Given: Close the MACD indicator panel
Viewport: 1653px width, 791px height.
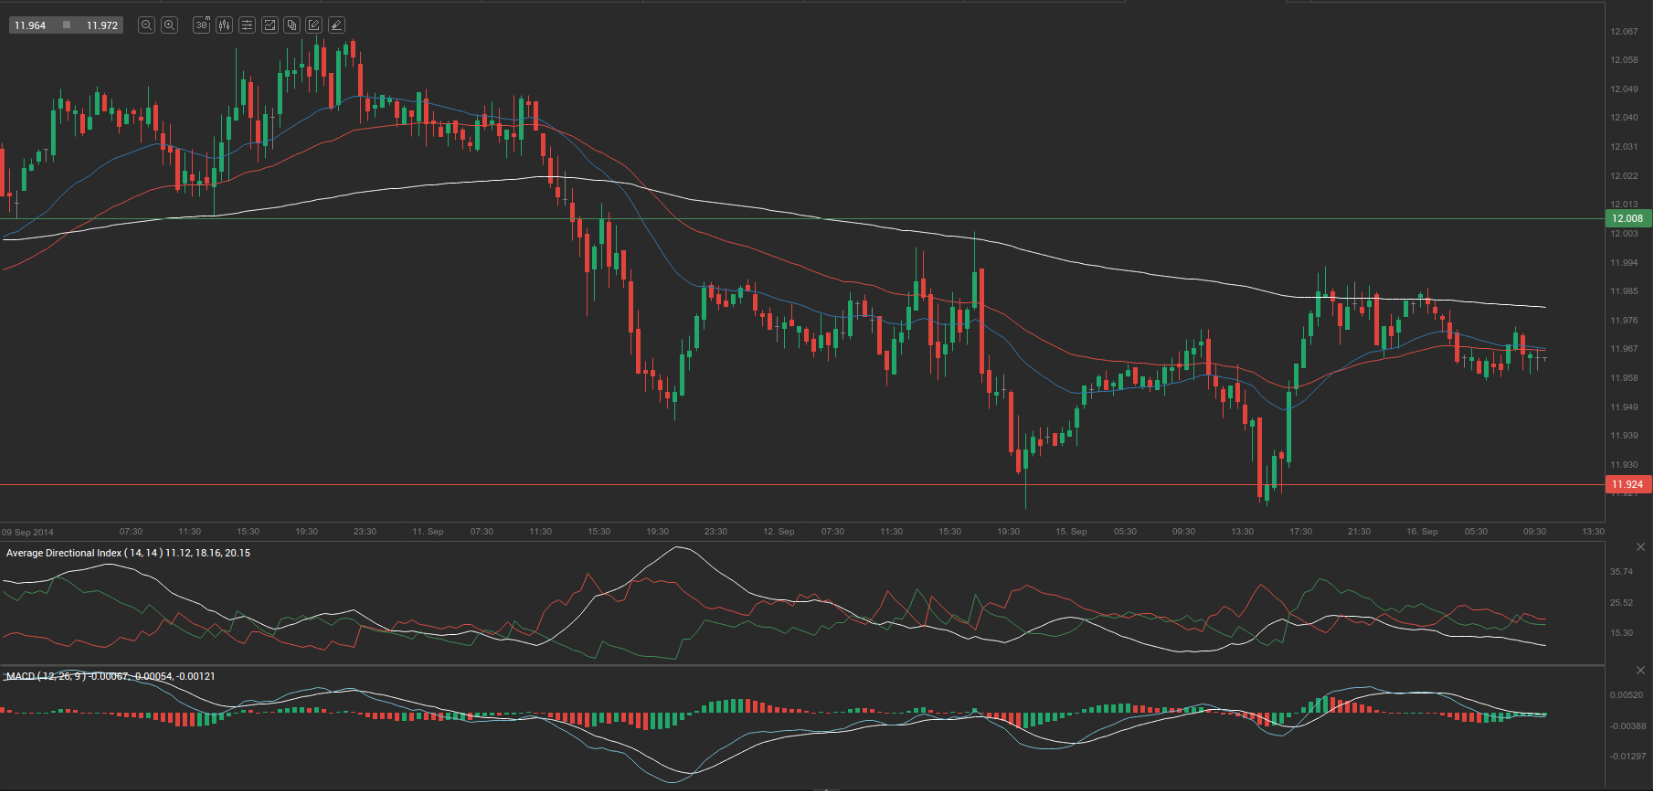Looking at the screenshot, I should 1640,670.
